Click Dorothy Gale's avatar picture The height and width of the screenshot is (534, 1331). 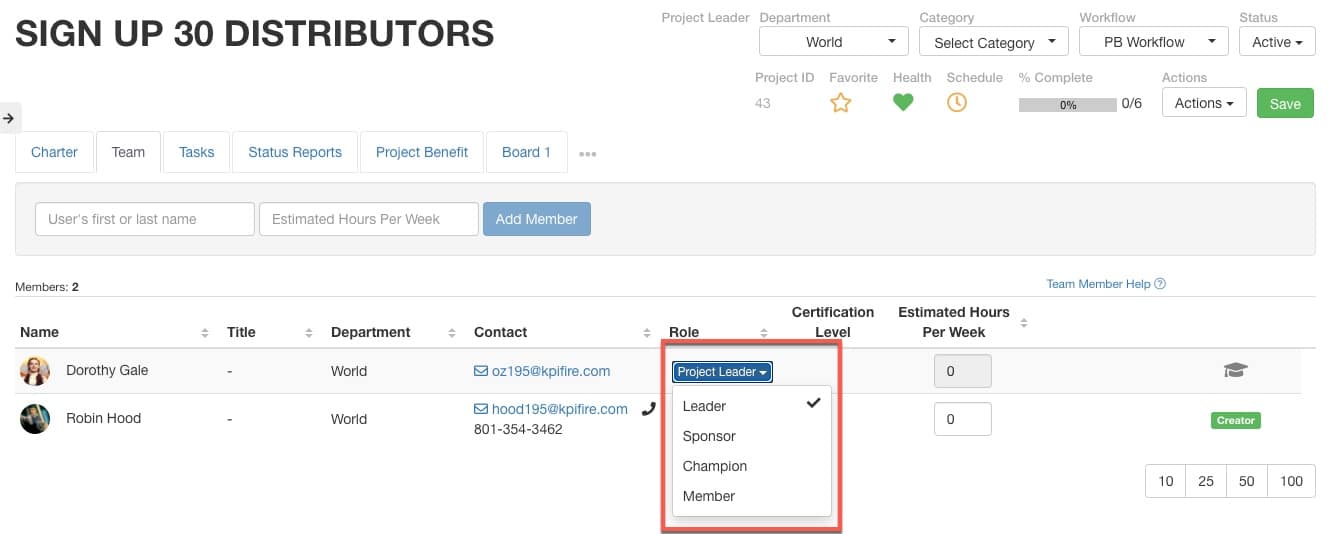35,371
